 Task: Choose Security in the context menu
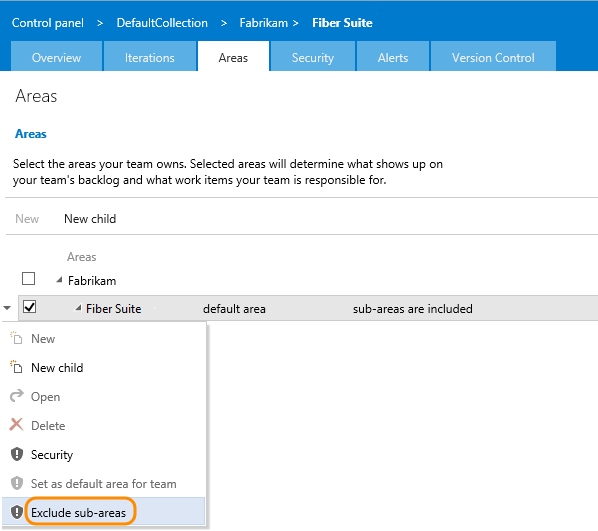coord(104,455)
